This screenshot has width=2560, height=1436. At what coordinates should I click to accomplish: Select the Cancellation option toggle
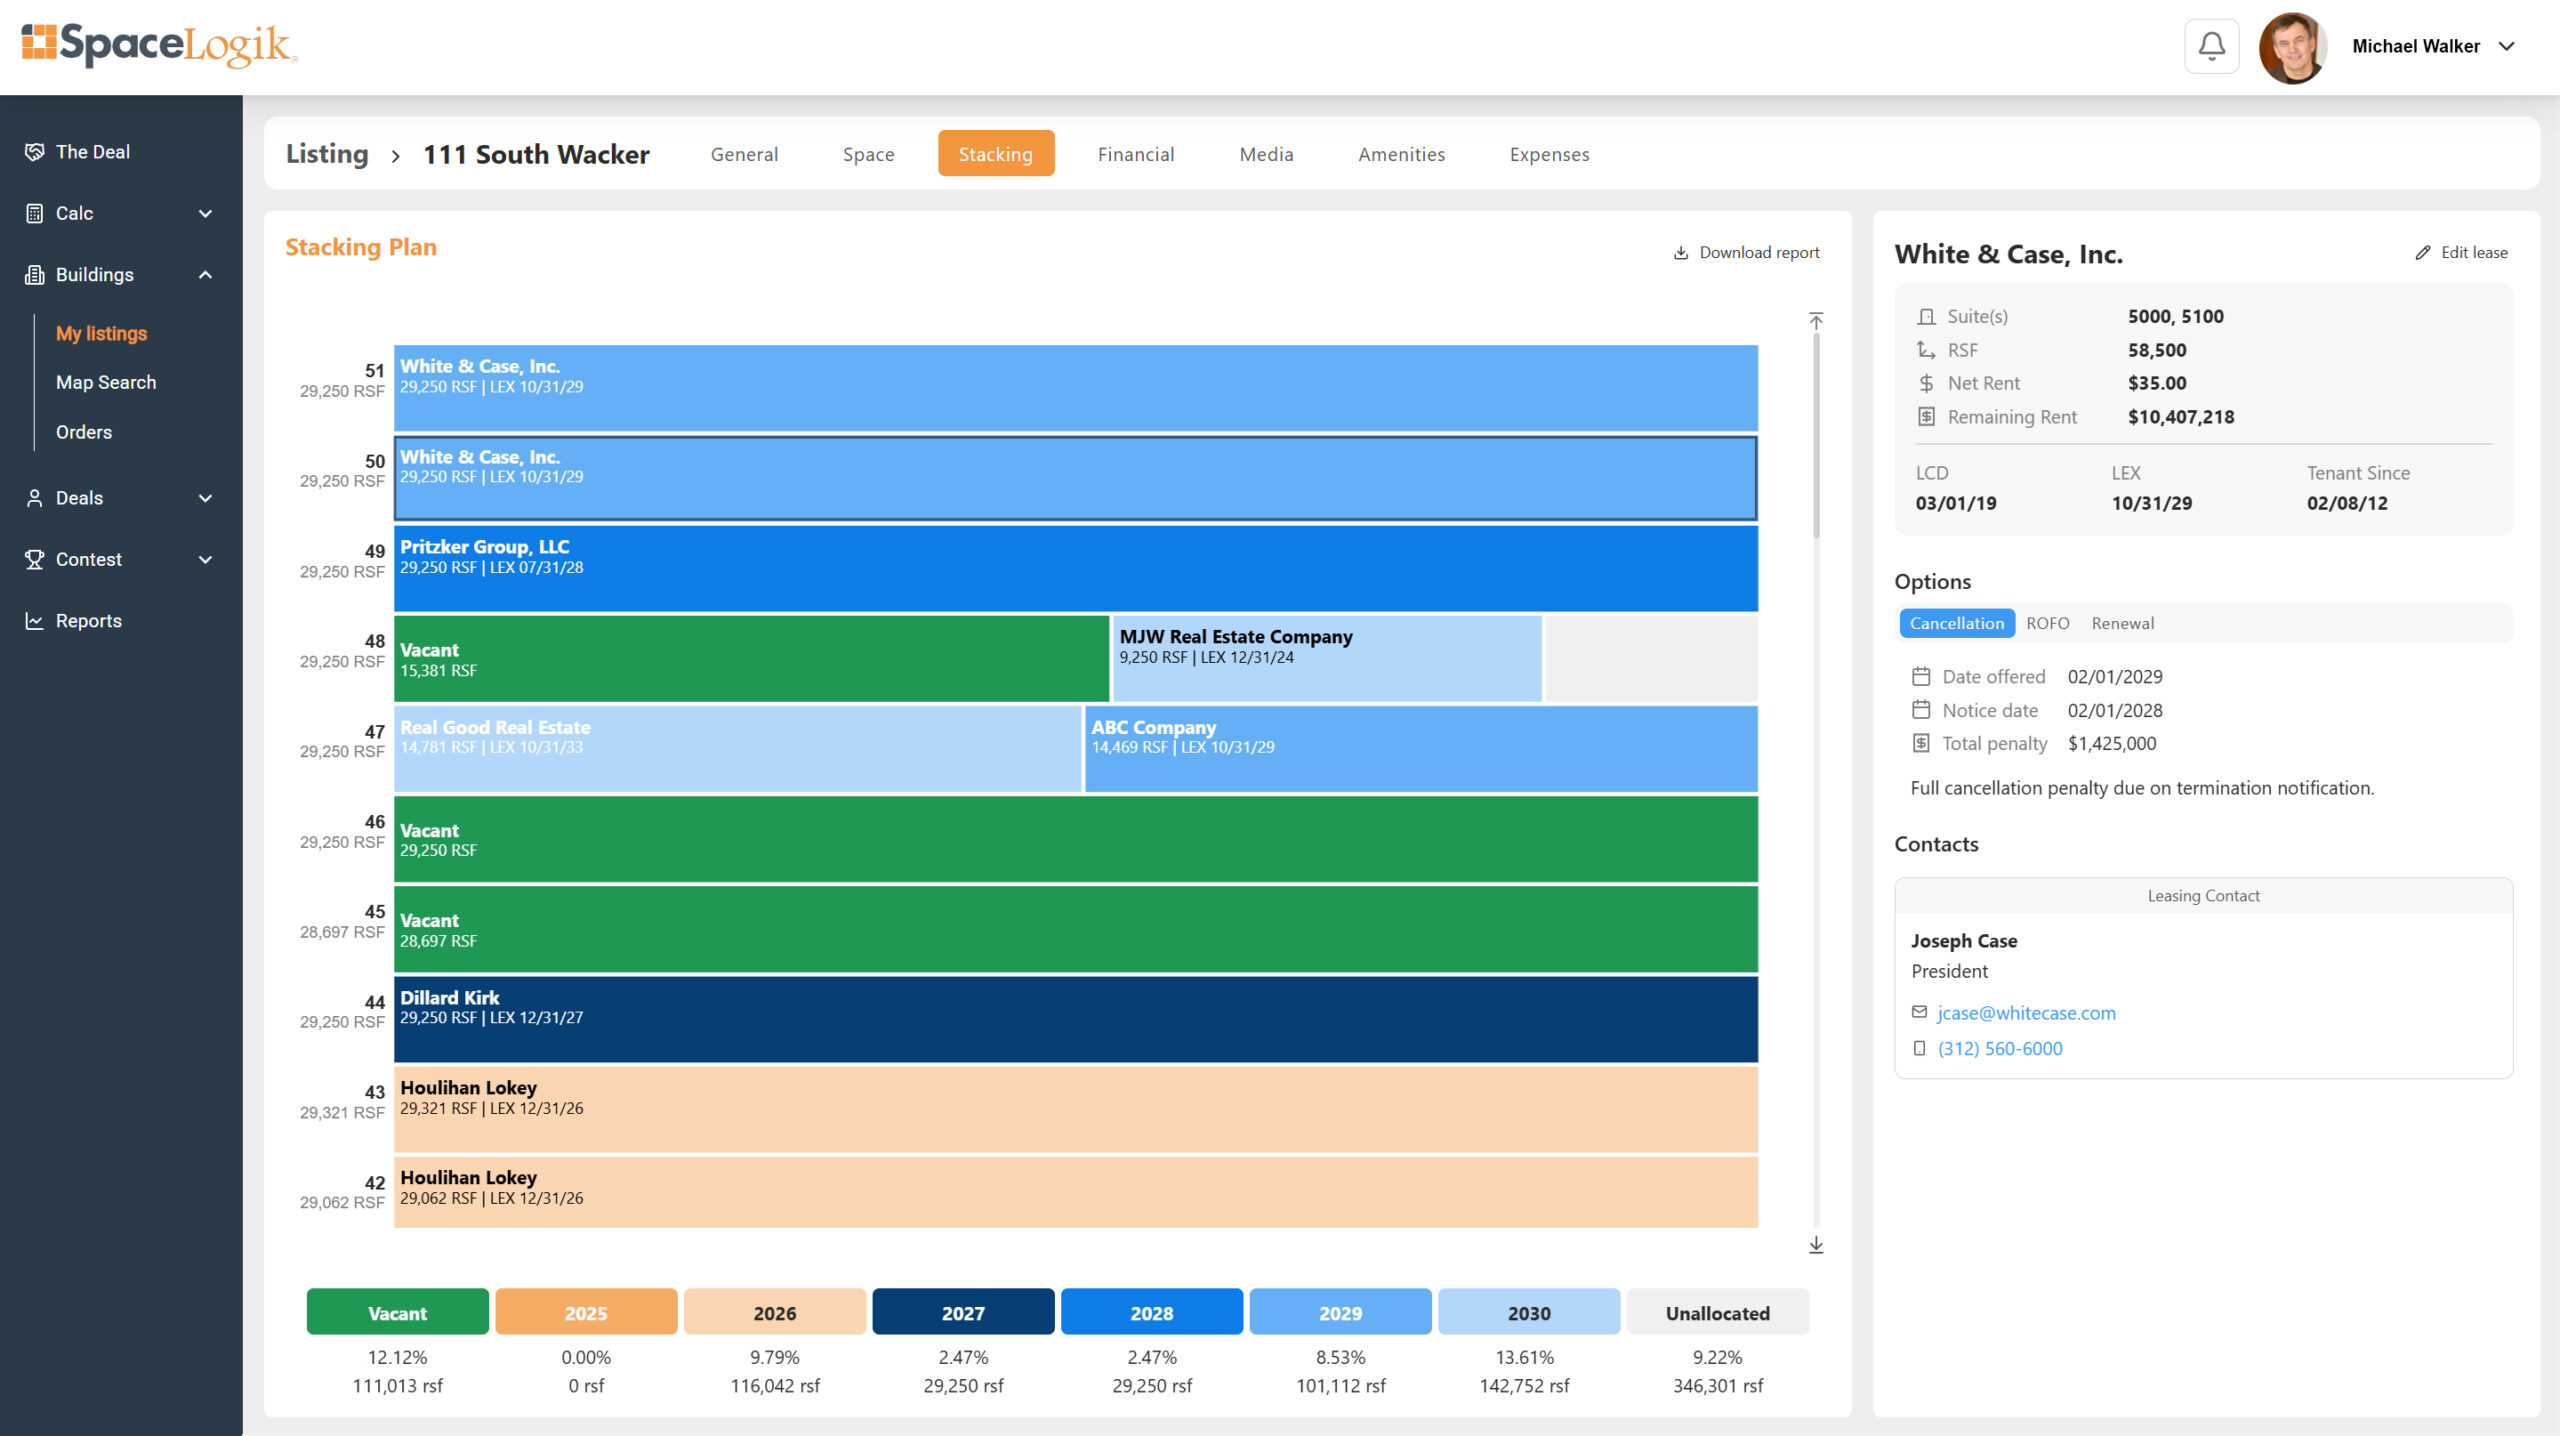[1956, 623]
